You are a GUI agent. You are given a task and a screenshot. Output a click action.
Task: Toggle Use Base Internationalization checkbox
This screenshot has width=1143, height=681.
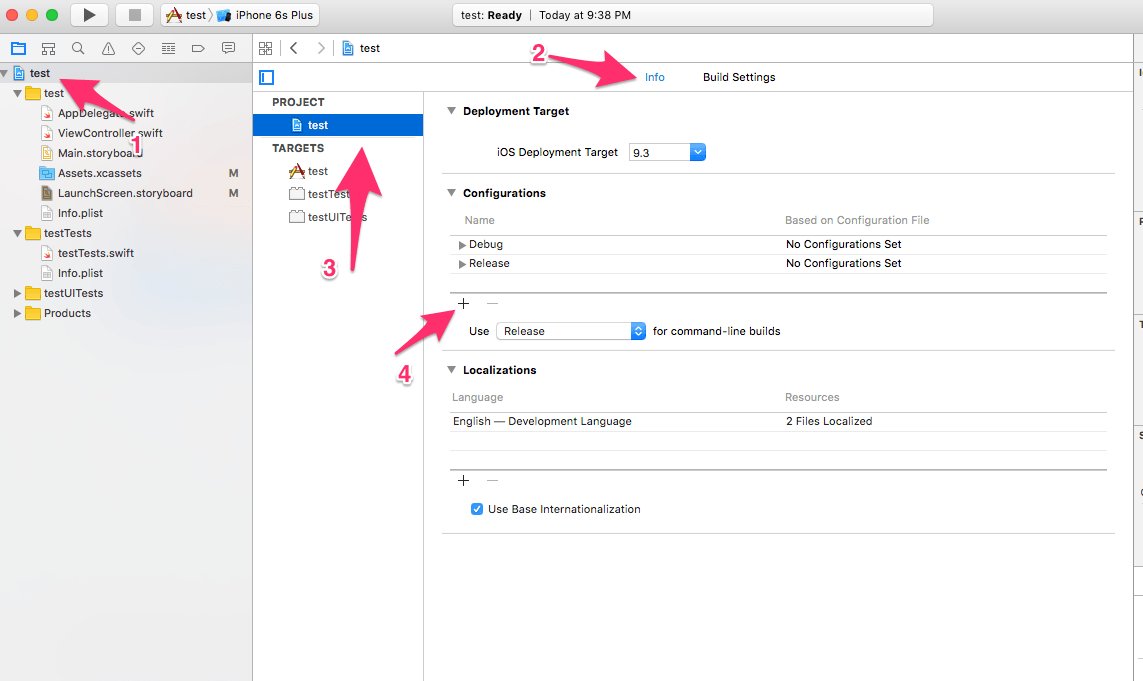pyautogui.click(x=477, y=509)
